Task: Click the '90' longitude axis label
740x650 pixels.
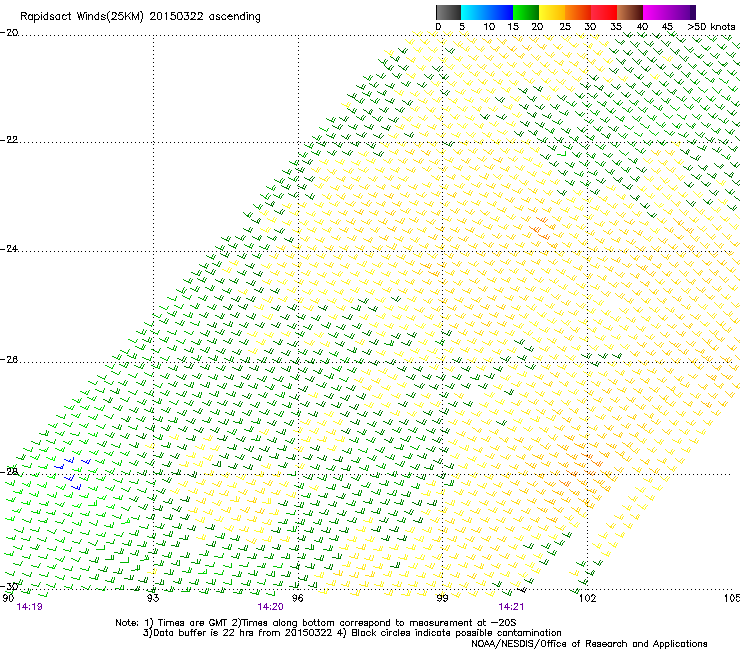Action: tap(8, 598)
